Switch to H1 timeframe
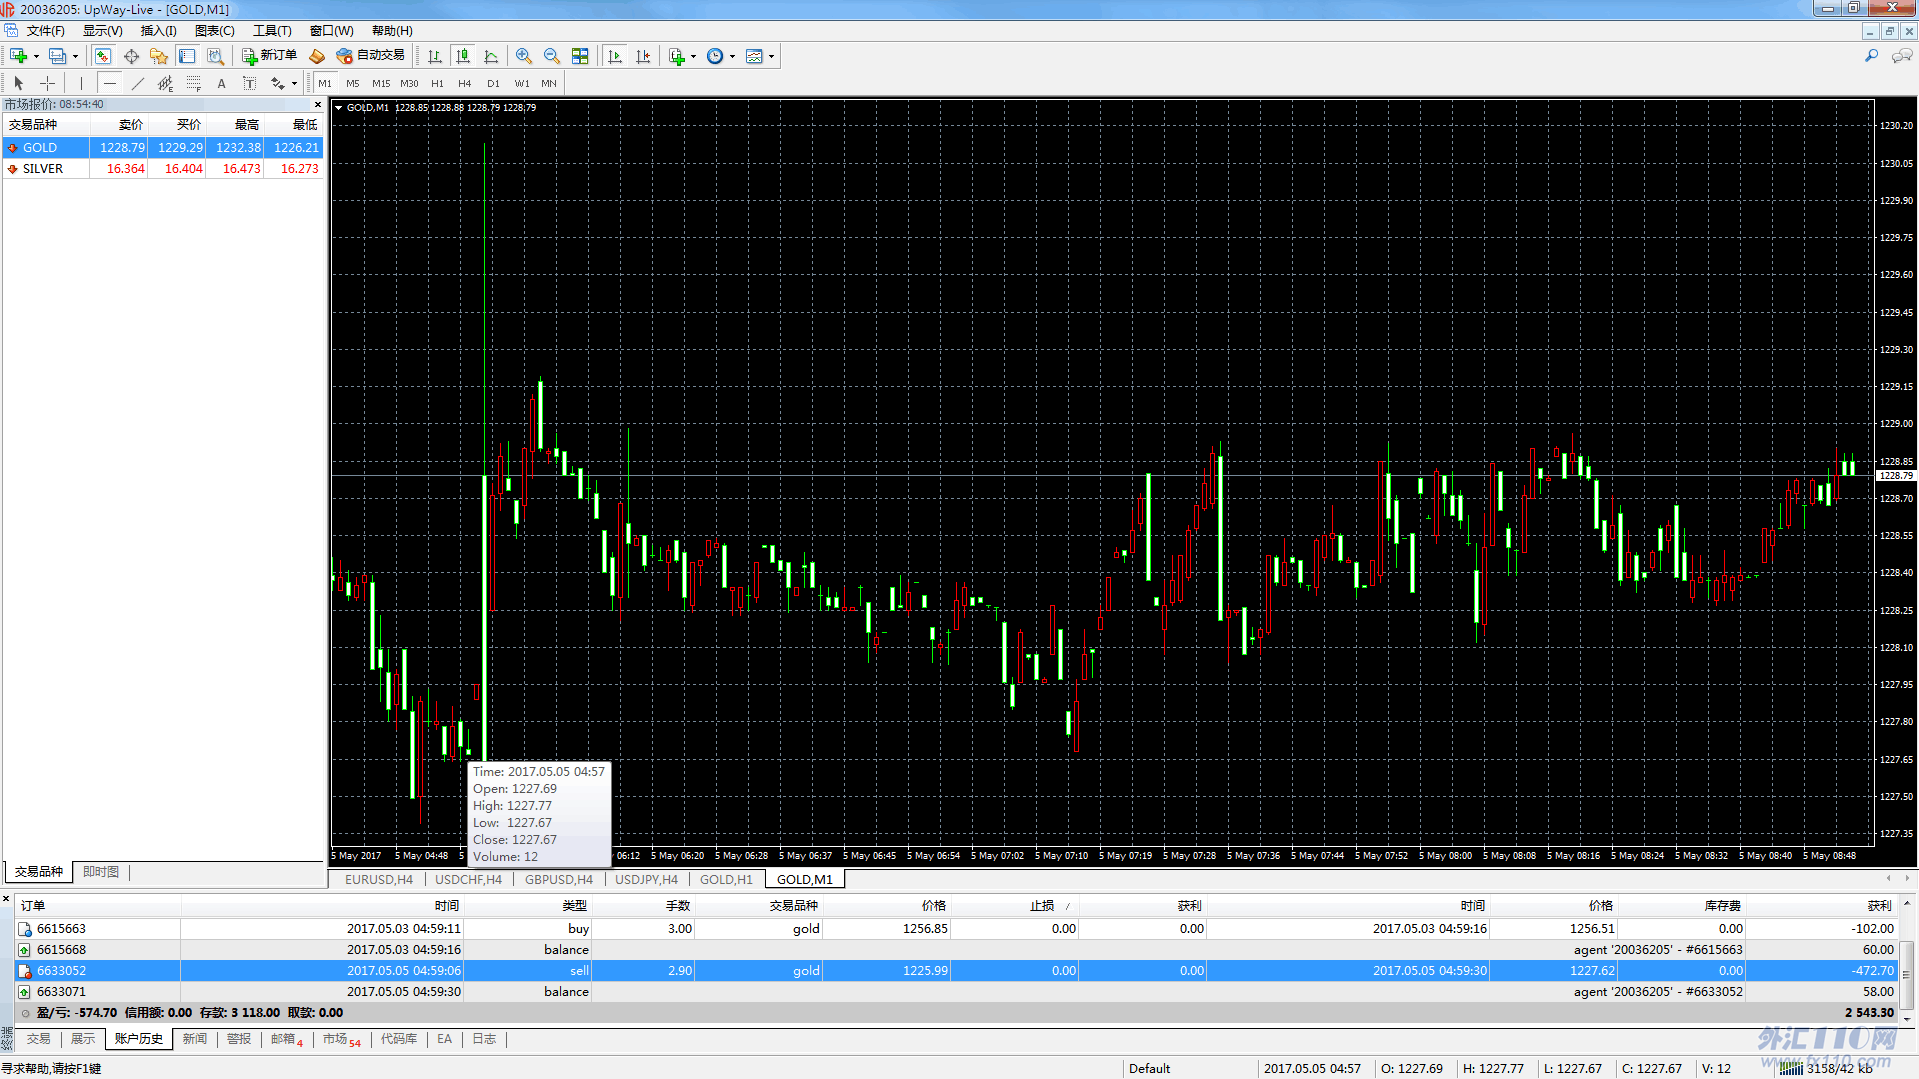The width and height of the screenshot is (1919, 1079). pos(437,83)
